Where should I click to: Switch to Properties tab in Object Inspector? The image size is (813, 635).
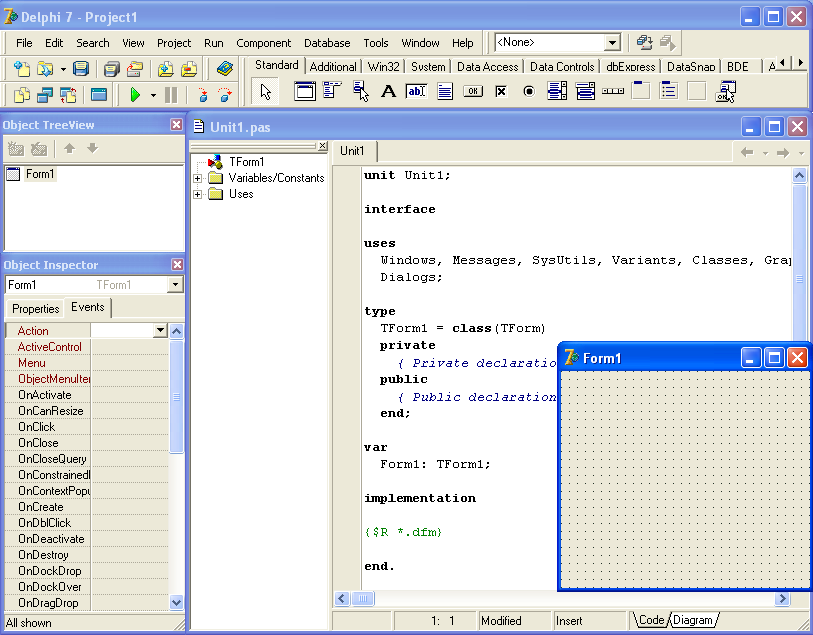click(x=35, y=309)
